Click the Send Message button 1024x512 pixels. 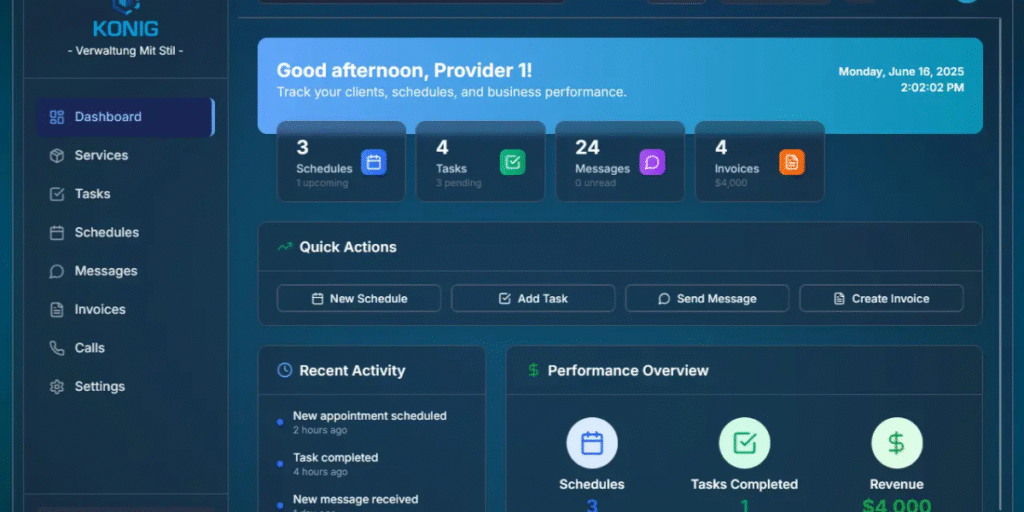(x=707, y=298)
